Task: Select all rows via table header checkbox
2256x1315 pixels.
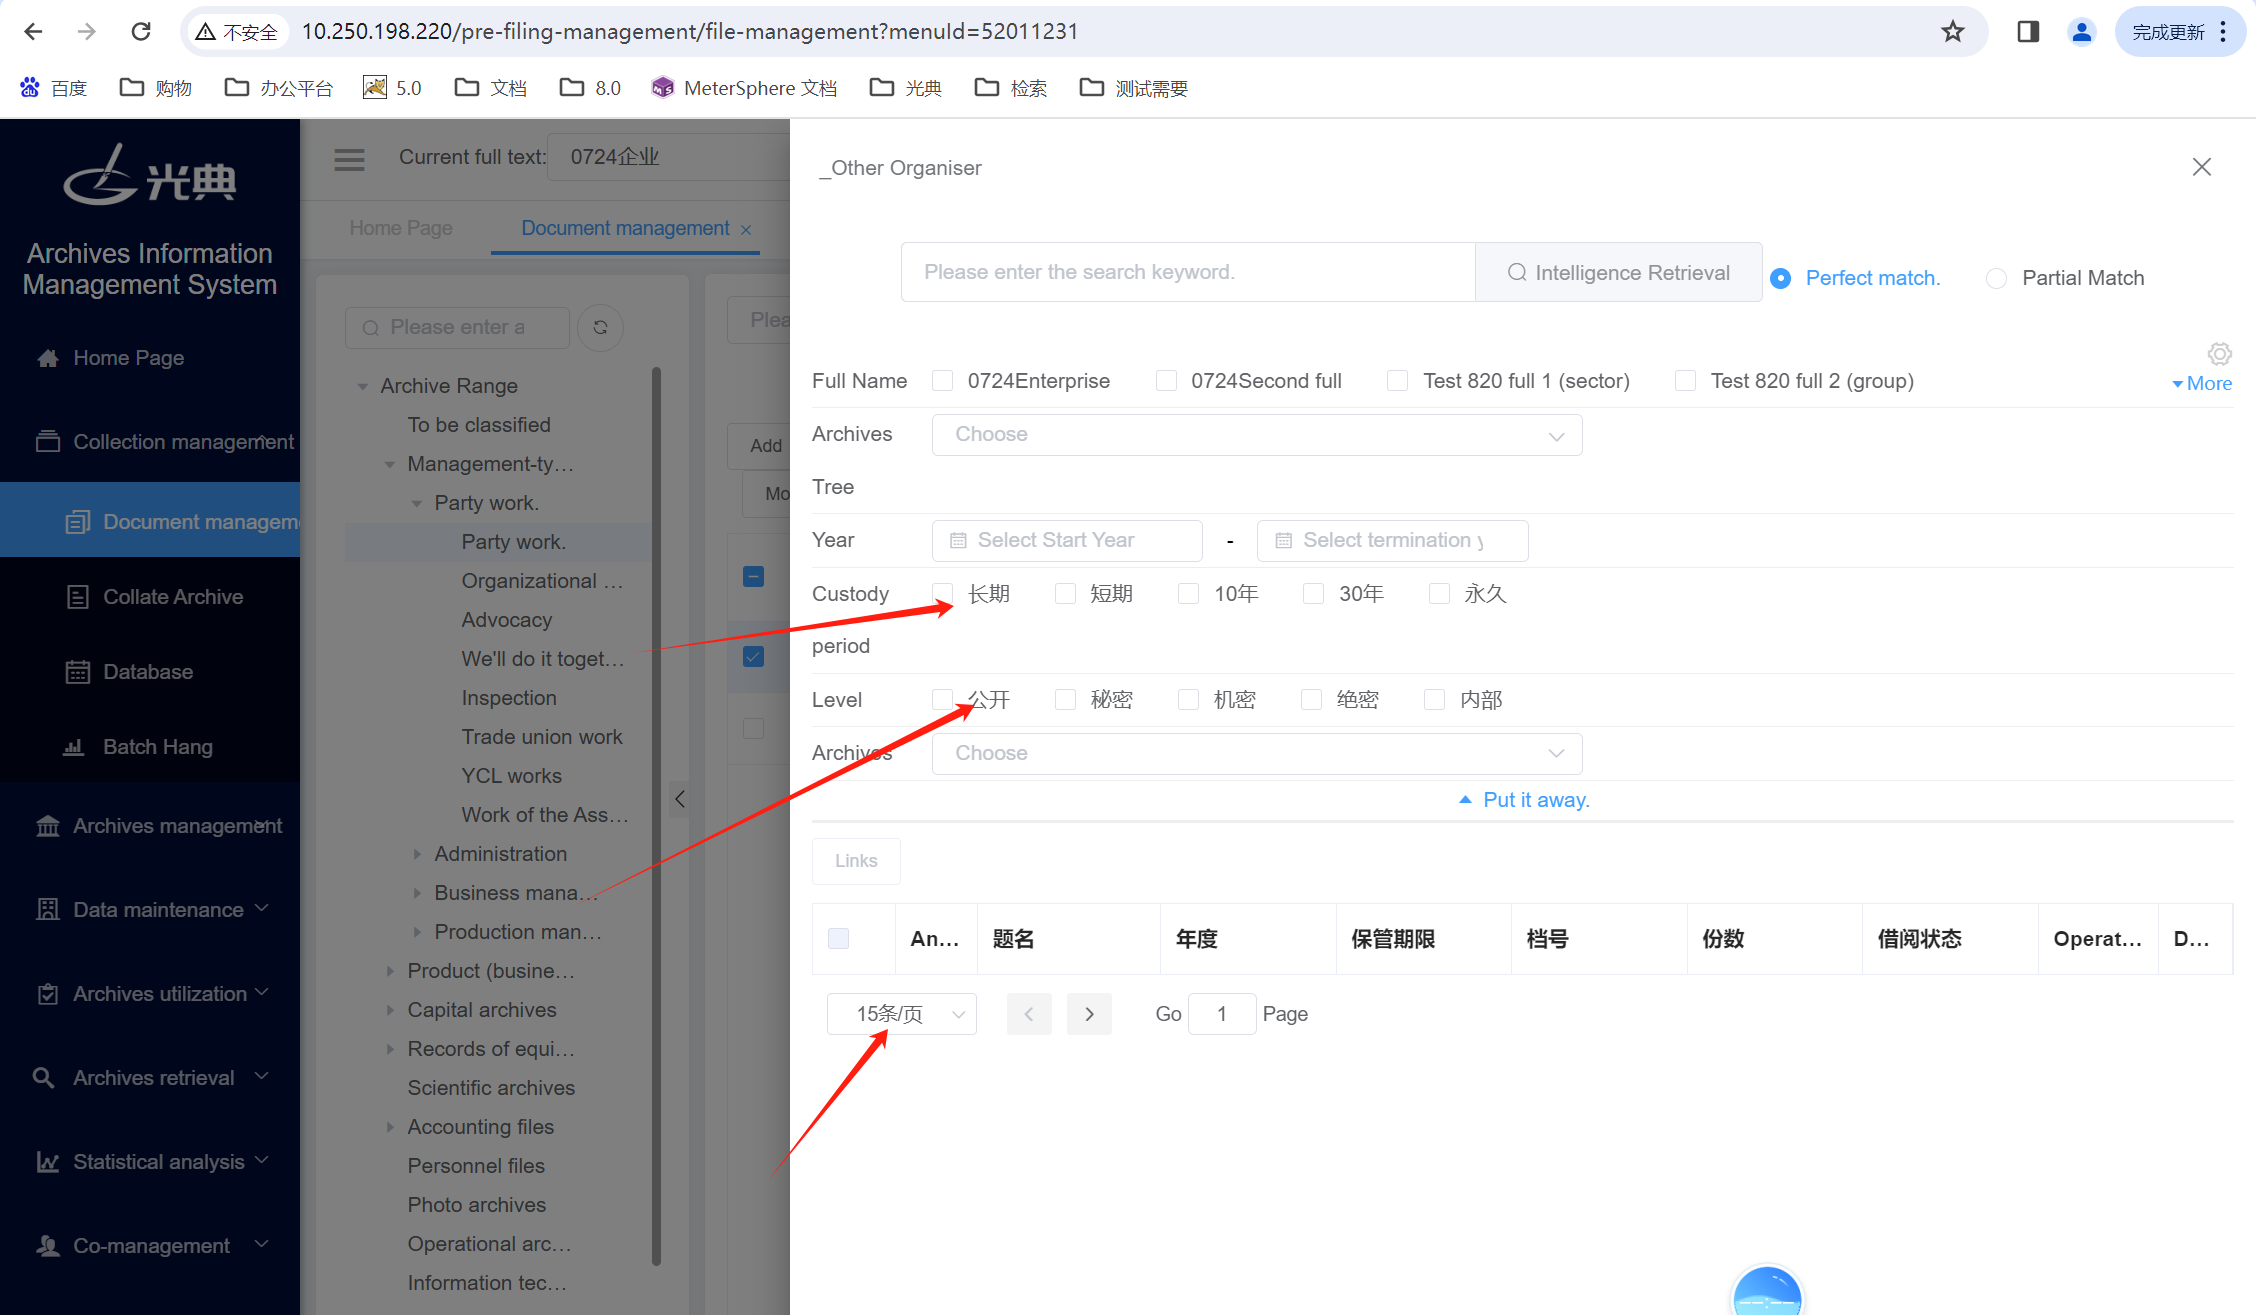Action: pos(838,938)
